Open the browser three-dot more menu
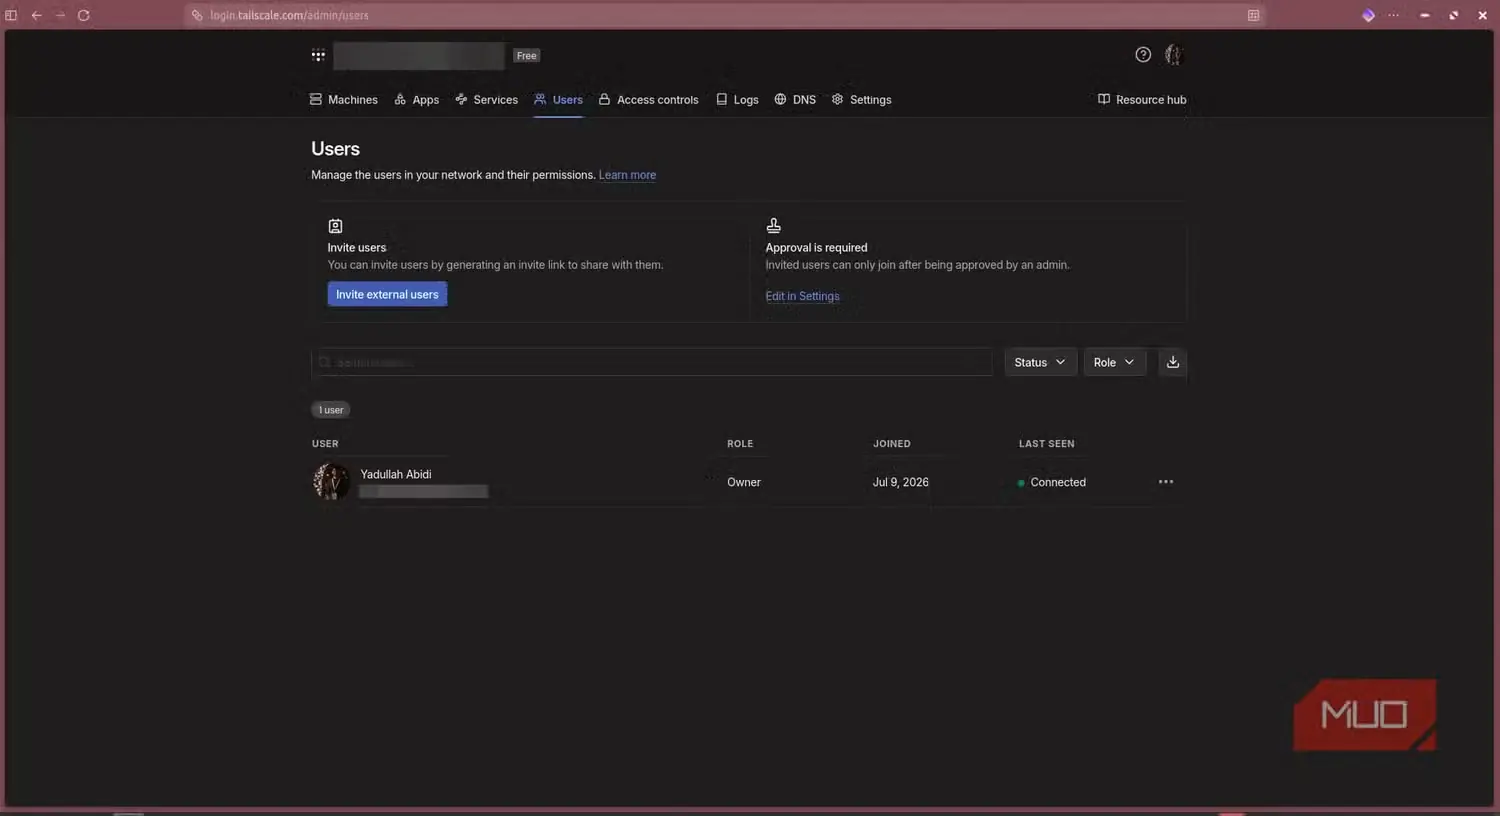 tap(1394, 15)
